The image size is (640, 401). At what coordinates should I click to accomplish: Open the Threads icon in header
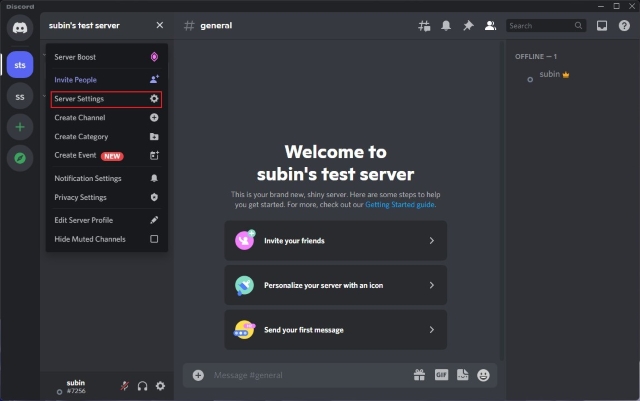tap(424, 26)
